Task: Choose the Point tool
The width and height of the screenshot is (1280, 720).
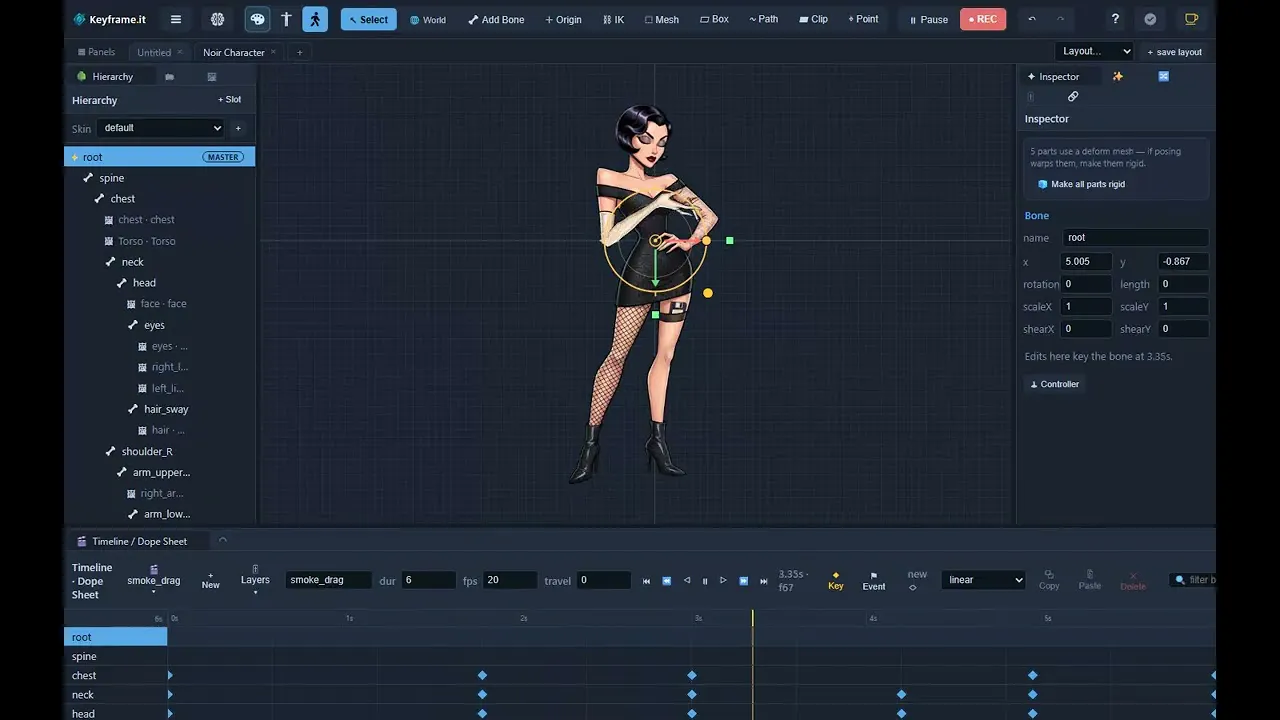Action: click(863, 19)
